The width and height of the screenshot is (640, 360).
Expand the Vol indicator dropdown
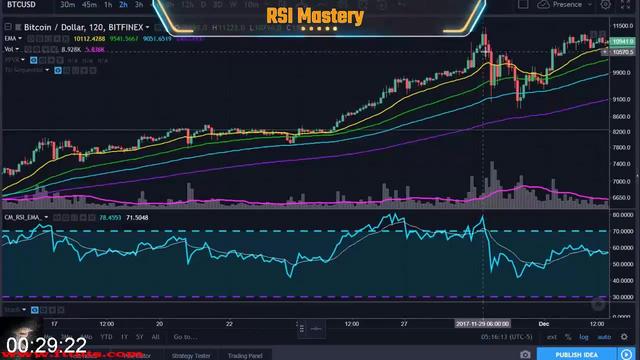click(x=17, y=49)
